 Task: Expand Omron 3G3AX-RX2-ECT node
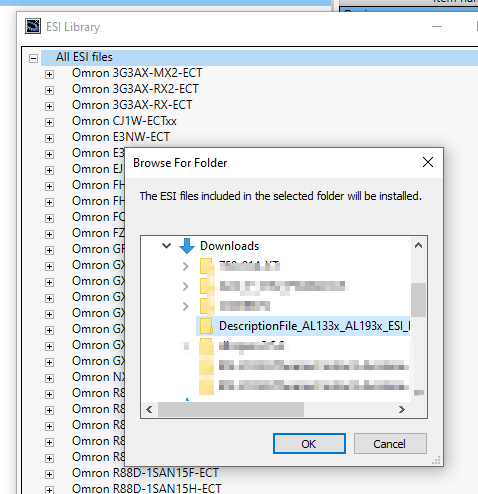[x=49, y=90]
